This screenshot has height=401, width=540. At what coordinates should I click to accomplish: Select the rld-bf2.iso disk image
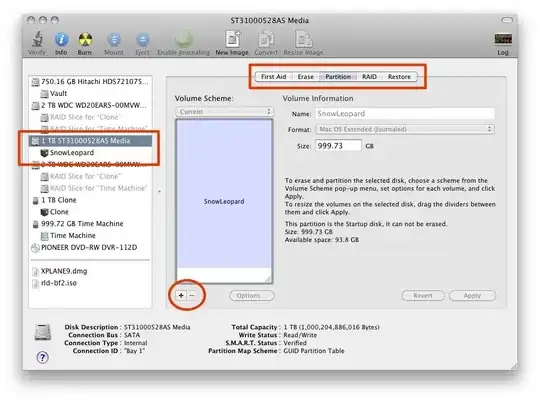(x=91, y=283)
